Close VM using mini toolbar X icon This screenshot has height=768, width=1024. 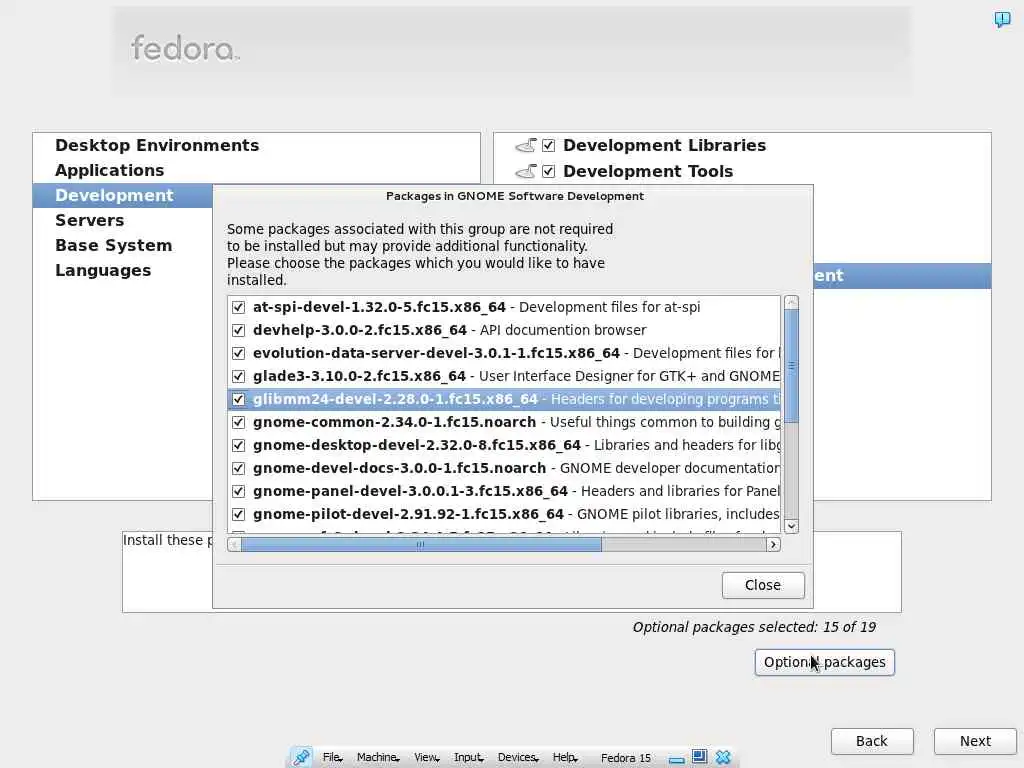(723, 758)
